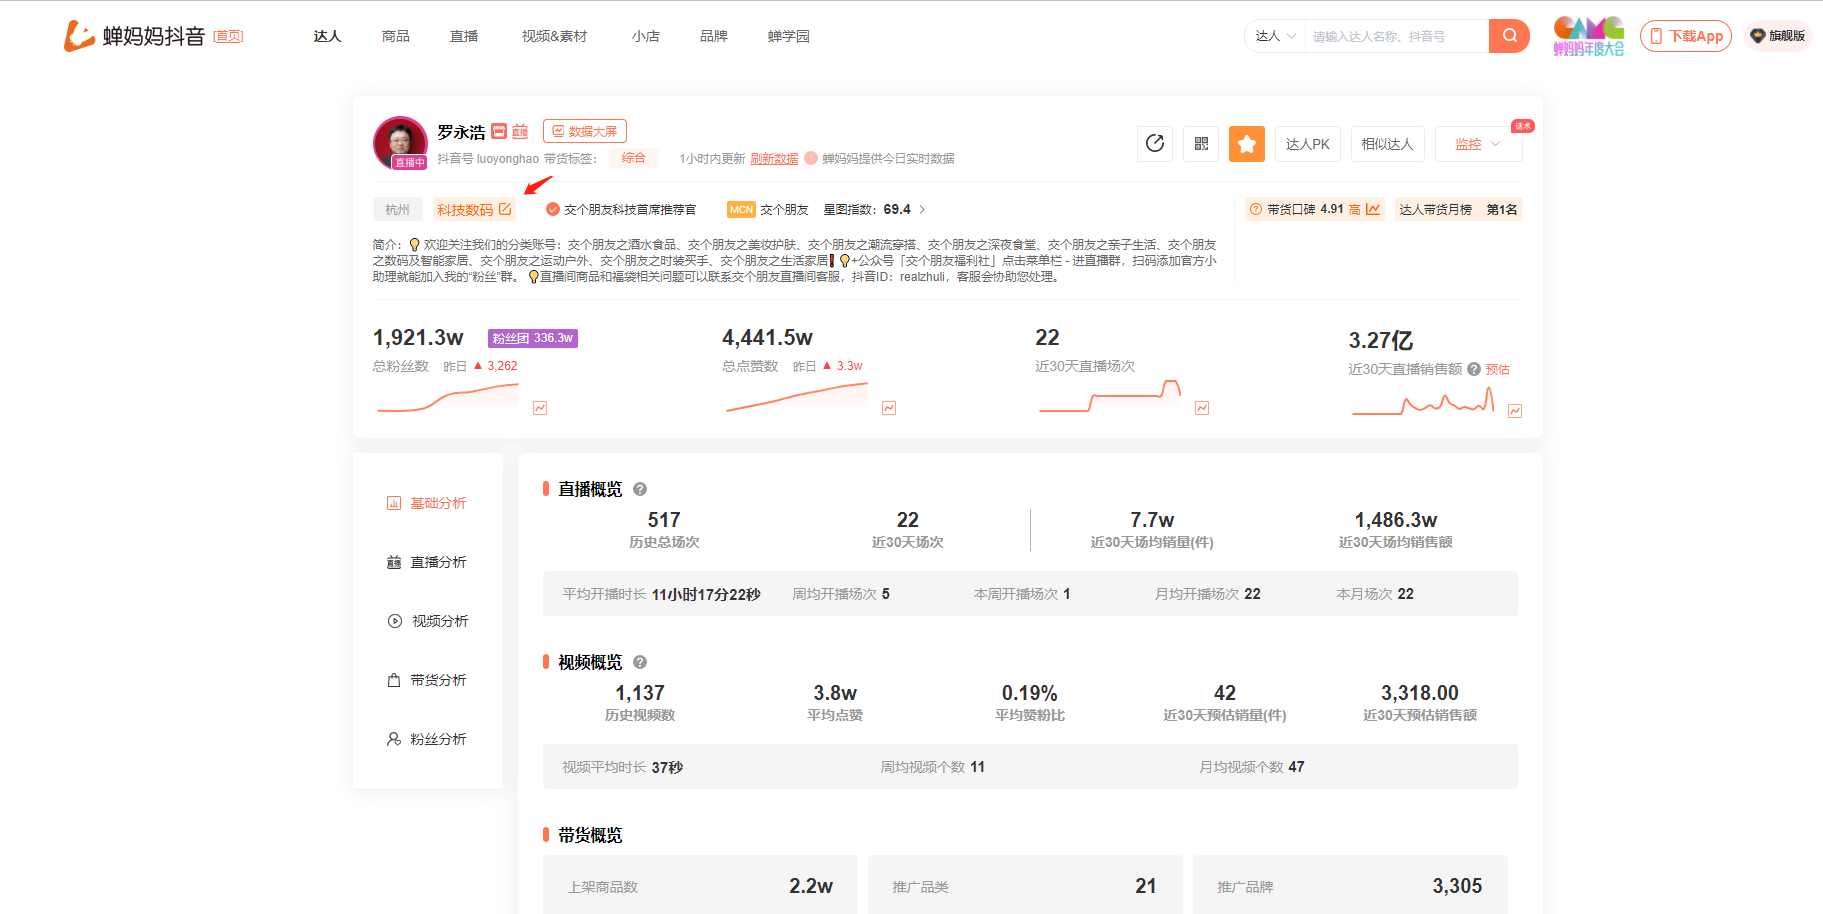The image size is (1823, 914).
Task: Click the 达人带货月榜 第1名 badge
Action: [x=1458, y=209]
